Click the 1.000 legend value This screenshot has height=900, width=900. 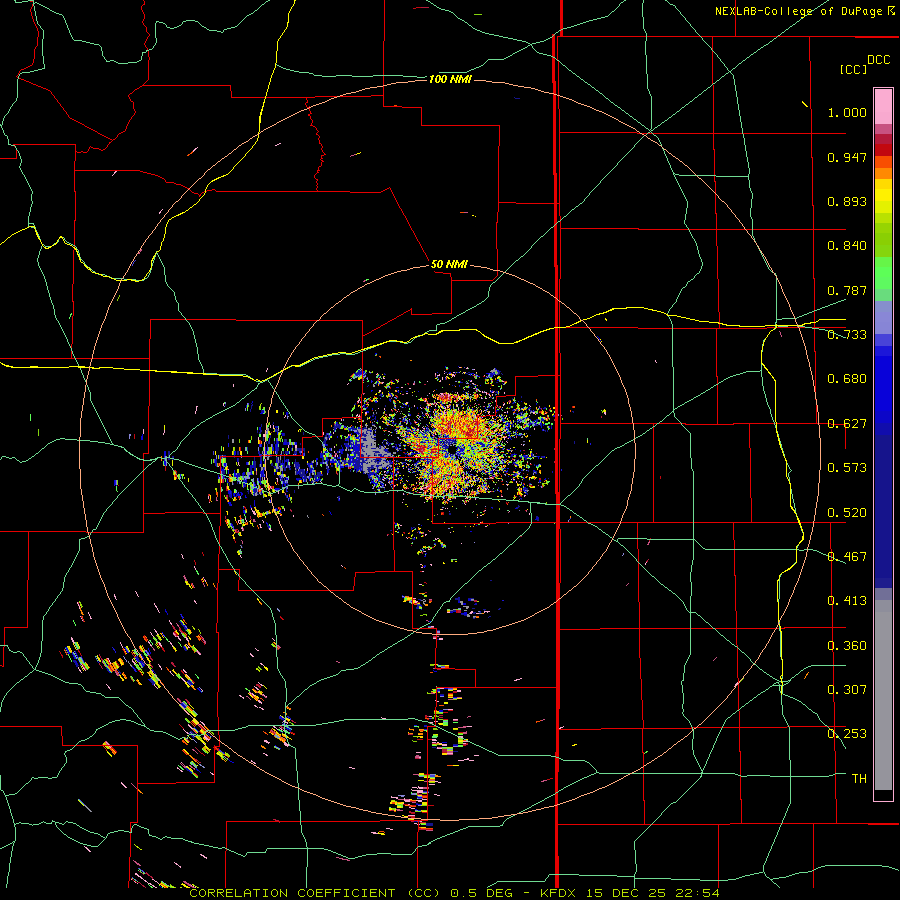click(x=847, y=112)
